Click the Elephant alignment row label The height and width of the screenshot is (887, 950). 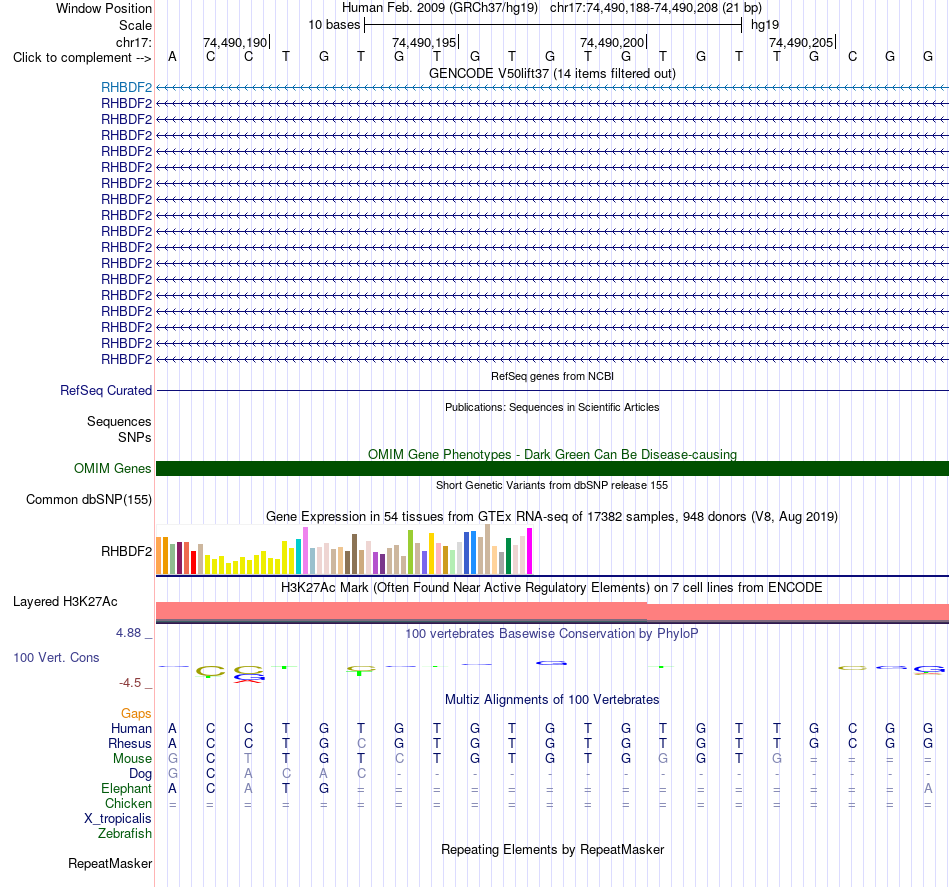click(127, 788)
